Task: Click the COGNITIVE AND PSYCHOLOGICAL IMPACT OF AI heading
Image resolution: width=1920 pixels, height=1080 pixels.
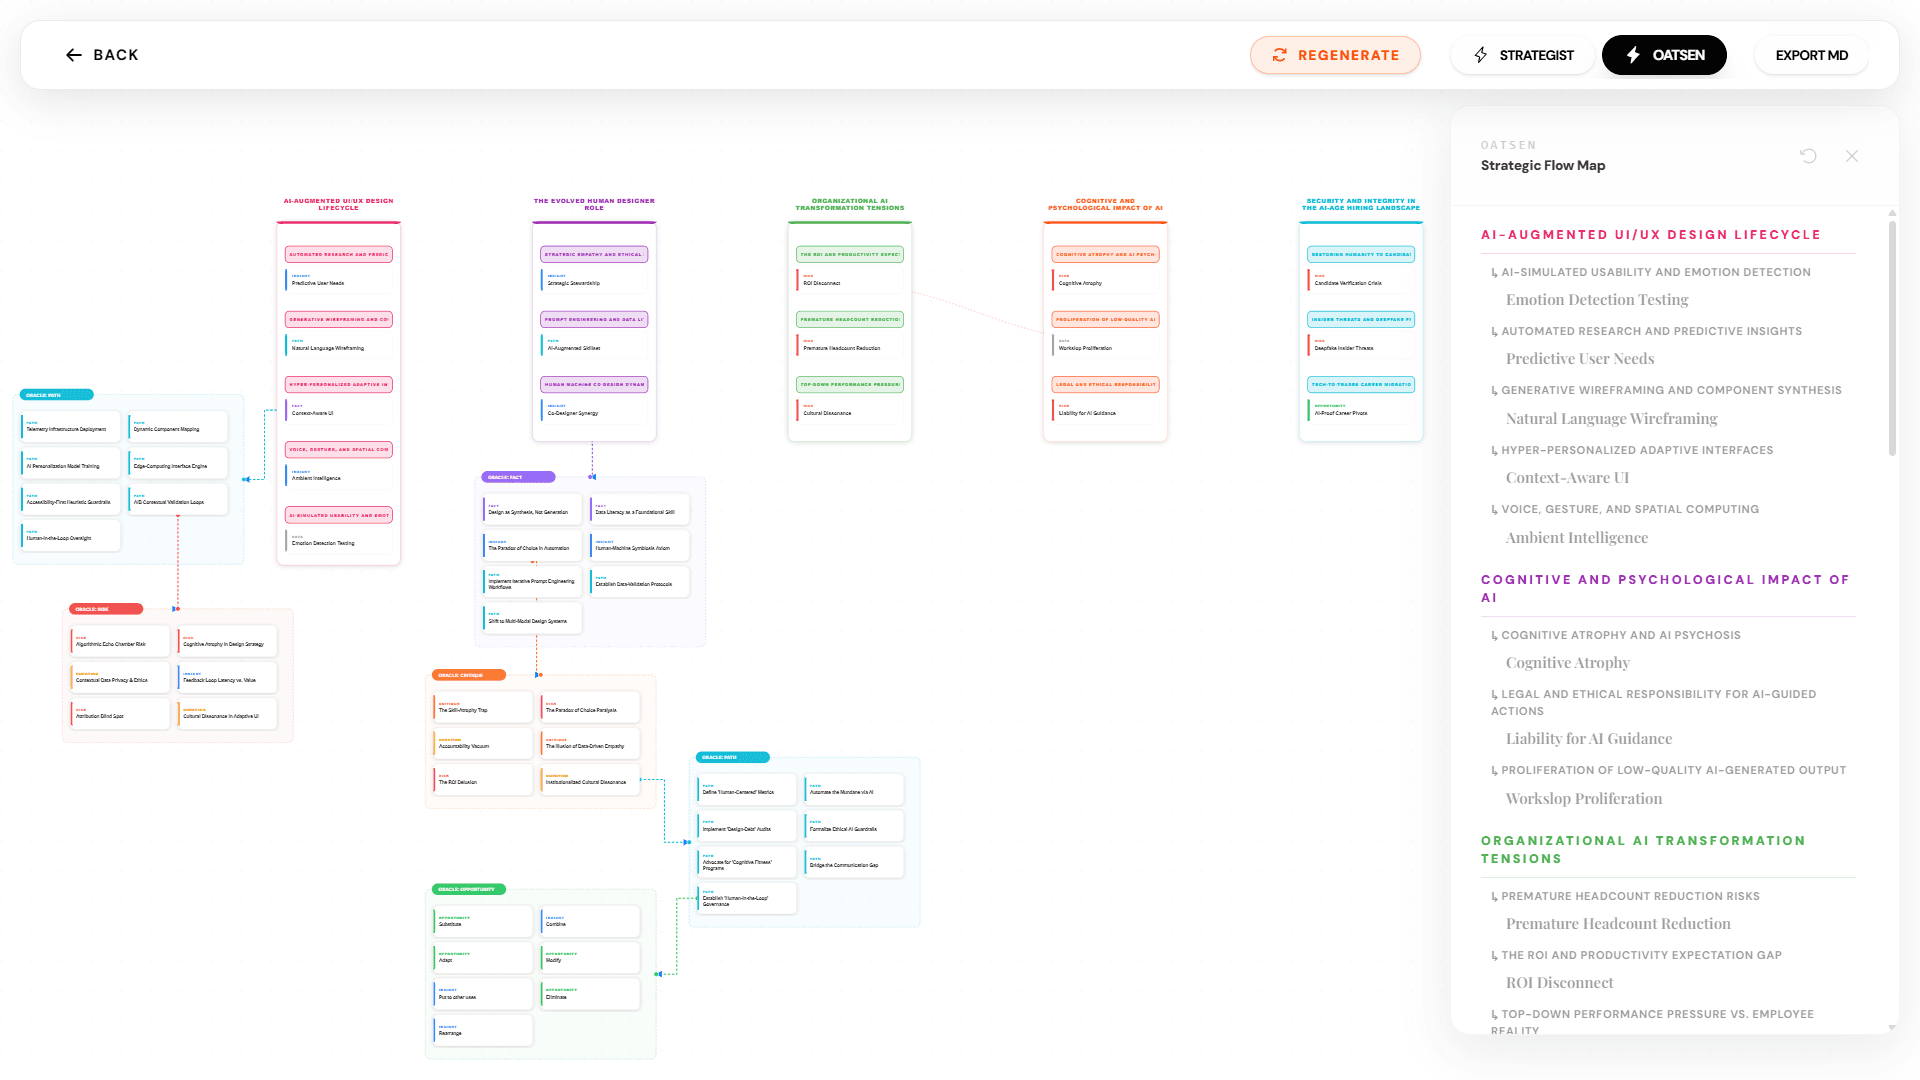Action: coord(1664,588)
